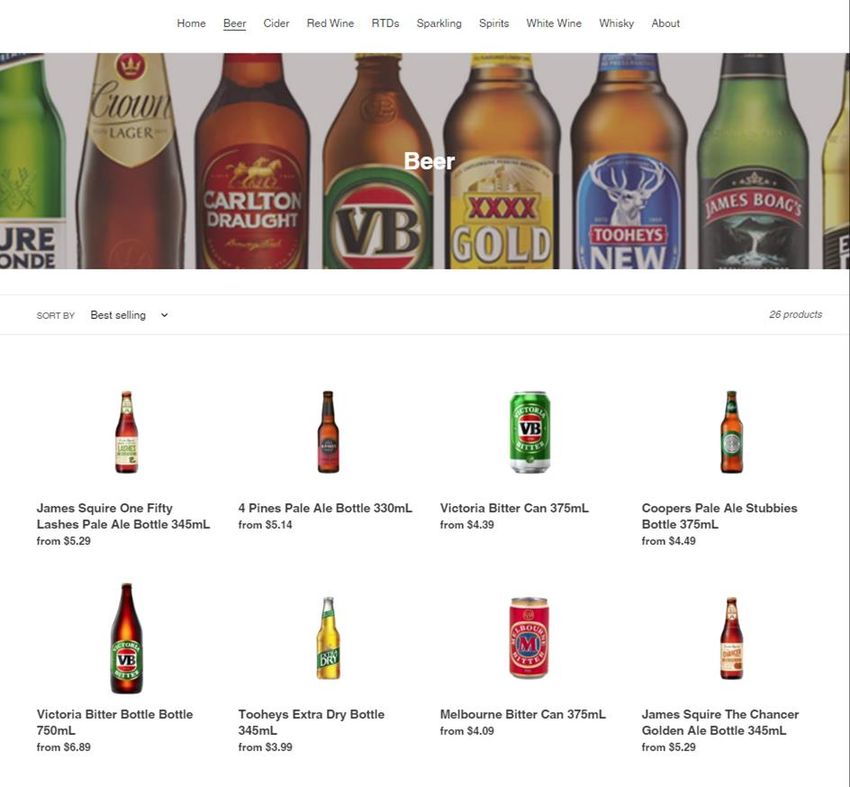Open the About page
The height and width of the screenshot is (787, 850).
point(666,23)
